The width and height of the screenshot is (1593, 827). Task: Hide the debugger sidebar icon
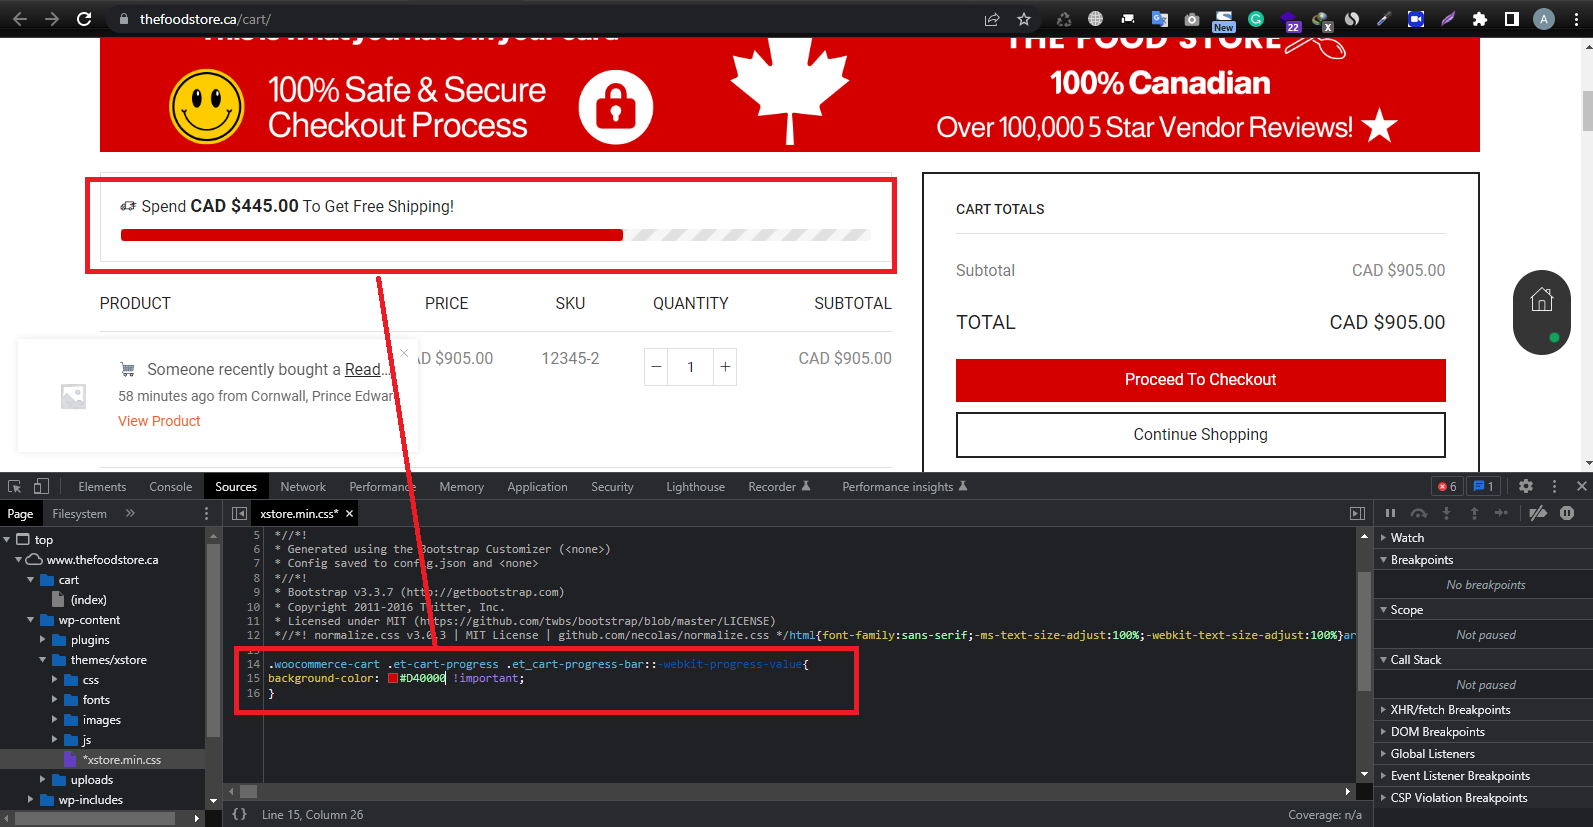tap(1357, 513)
